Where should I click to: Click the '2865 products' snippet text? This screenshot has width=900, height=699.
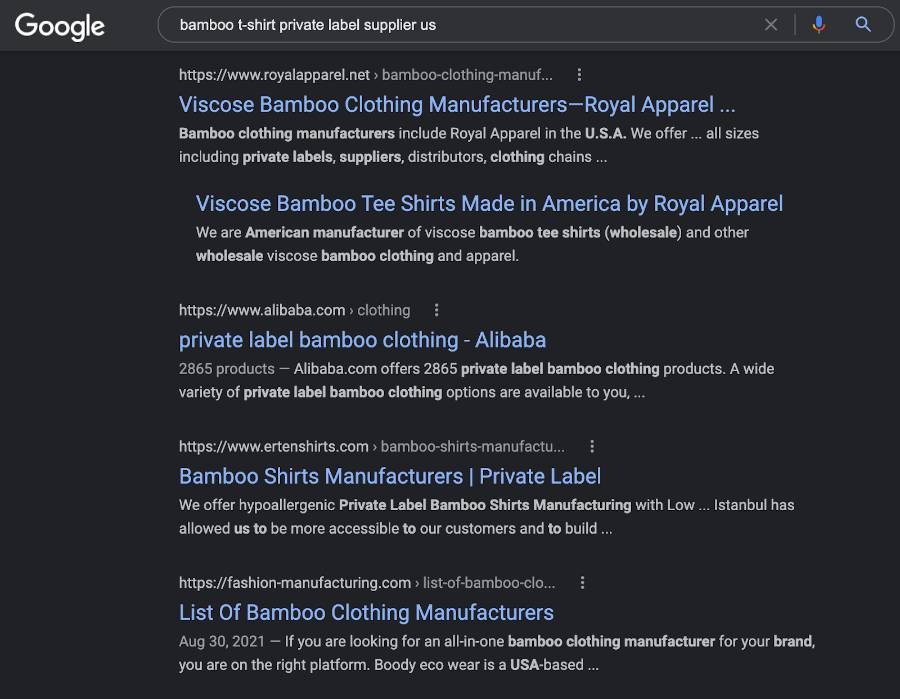click(227, 368)
